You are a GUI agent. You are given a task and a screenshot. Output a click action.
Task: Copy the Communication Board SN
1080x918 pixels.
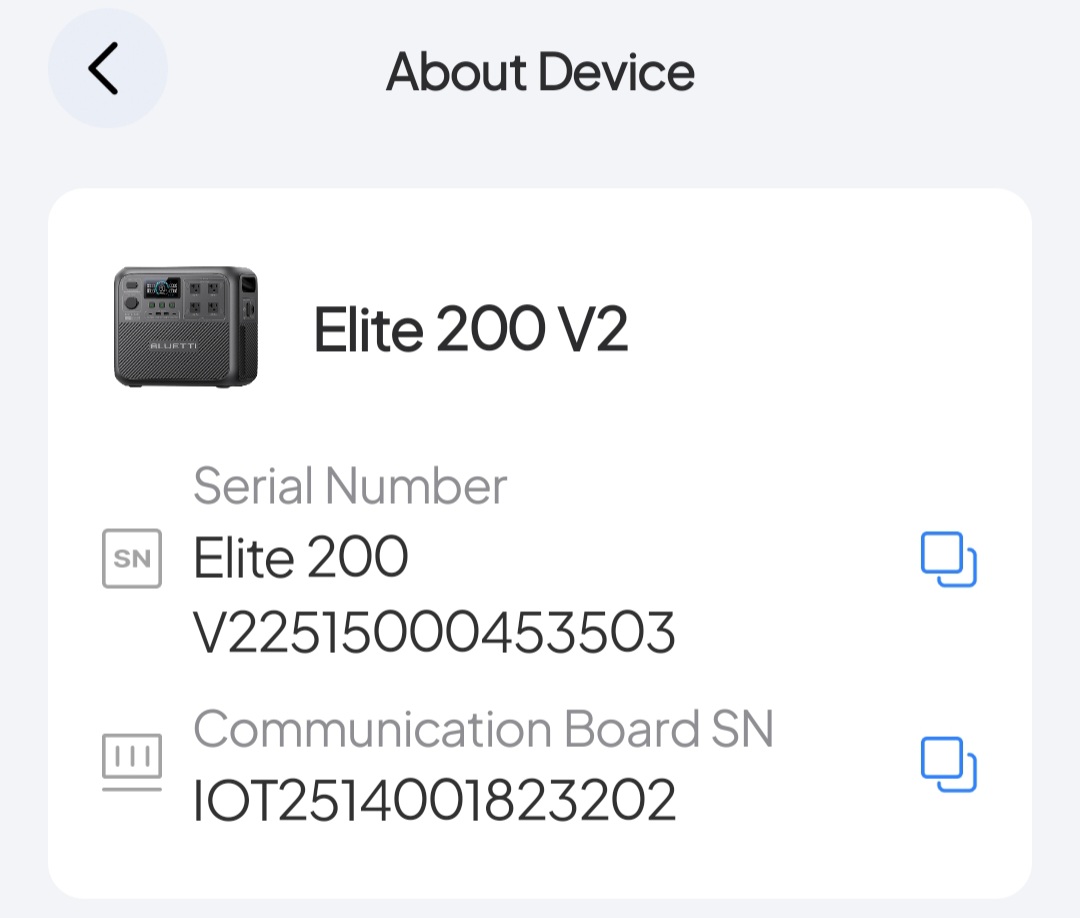coord(948,764)
